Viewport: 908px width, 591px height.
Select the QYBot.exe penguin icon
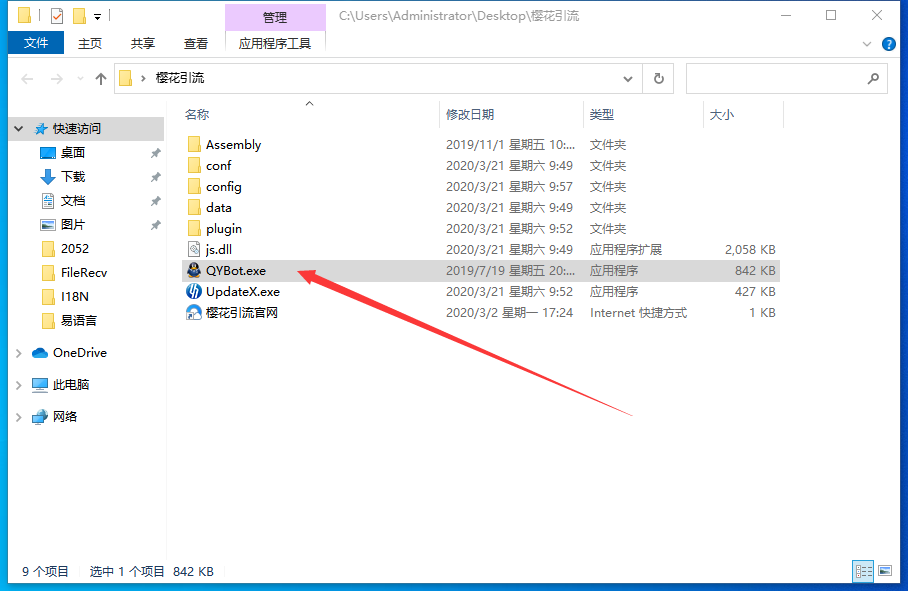[194, 270]
